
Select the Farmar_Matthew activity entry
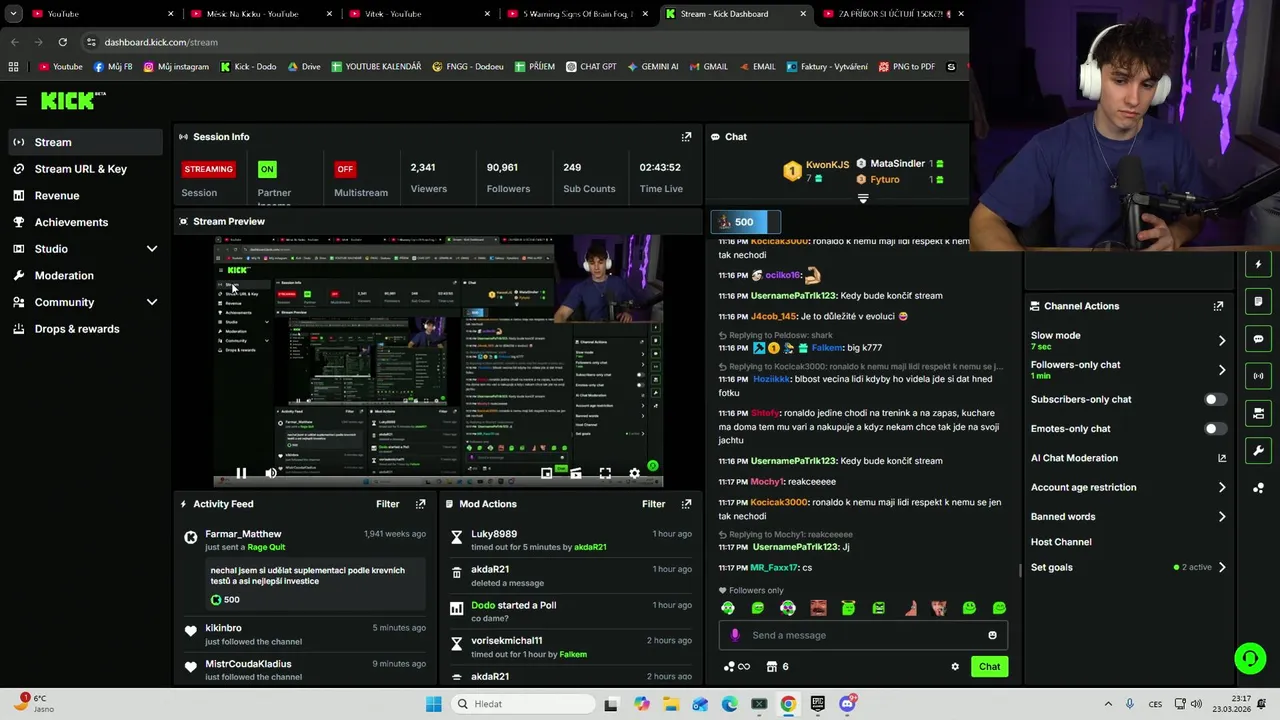tap(303, 567)
